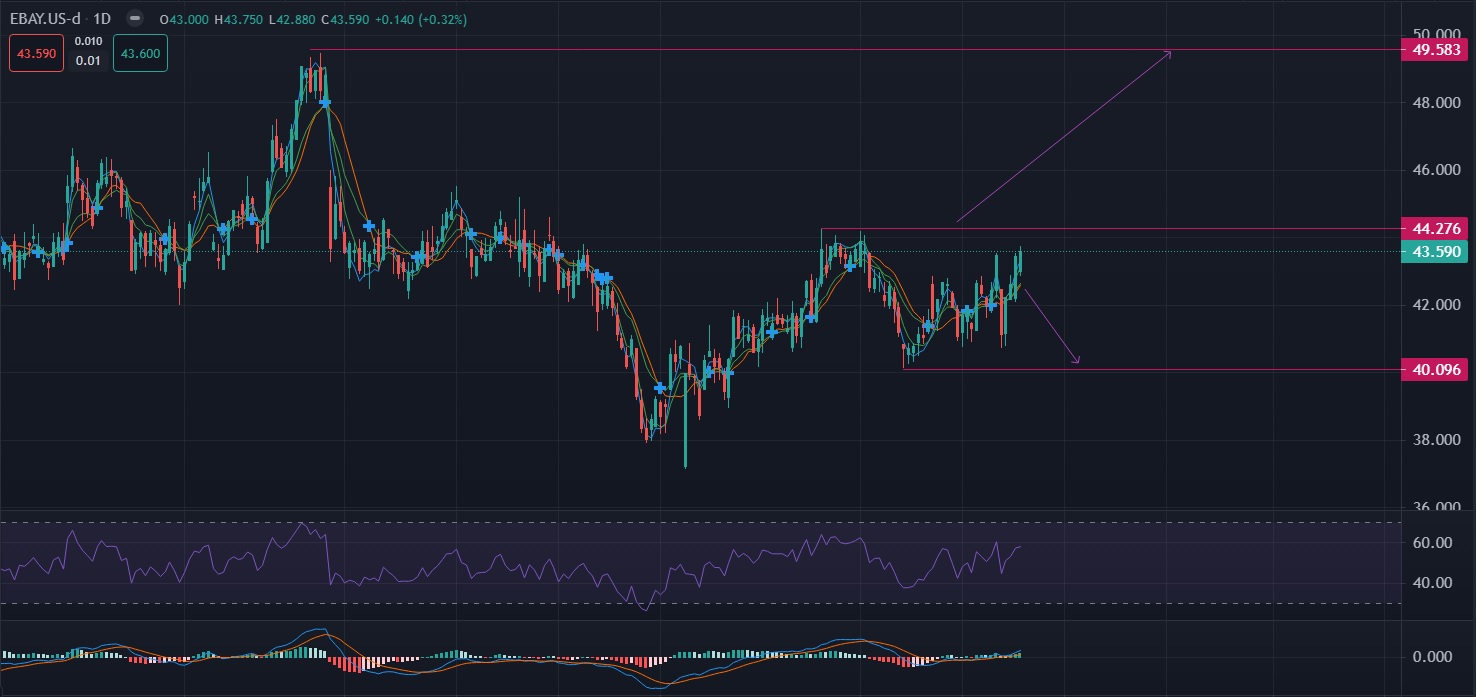This screenshot has height=697, width=1476.
Task: Click the red 43.590 sell price button
Action: coord(36,53)
